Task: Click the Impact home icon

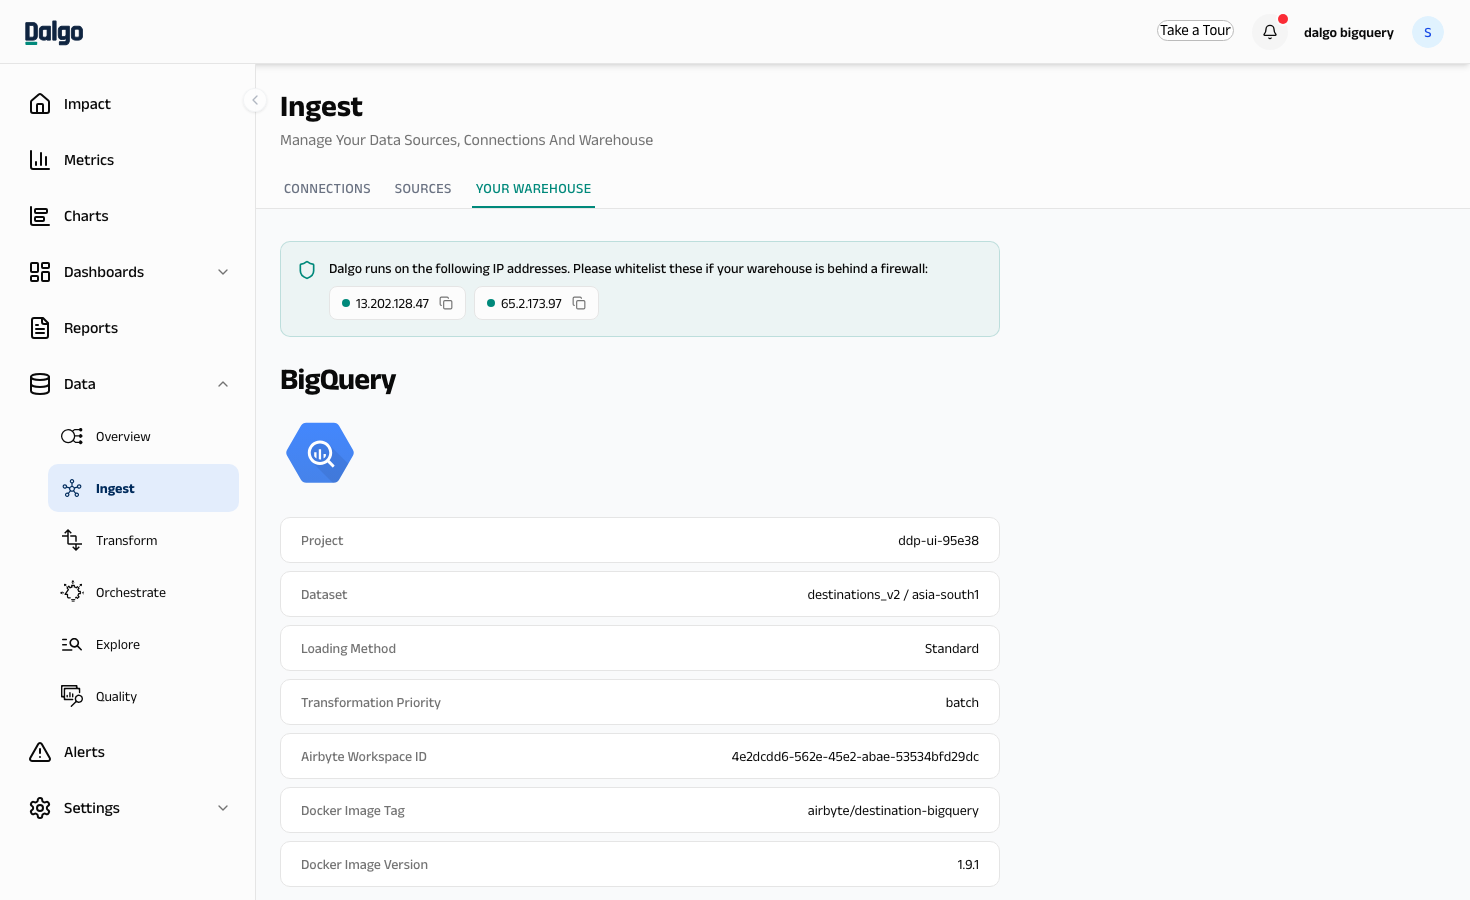Action: pos(40,104)
